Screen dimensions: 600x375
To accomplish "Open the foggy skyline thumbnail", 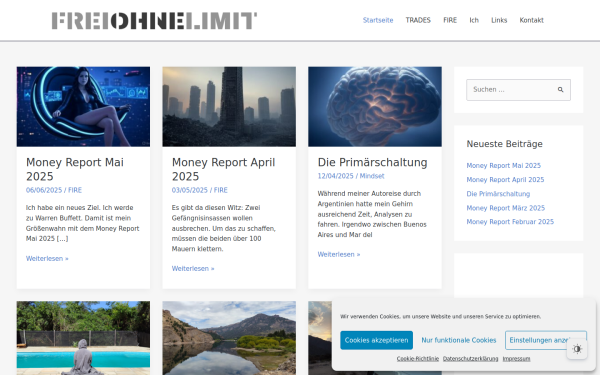I will (x=229, y=107).
